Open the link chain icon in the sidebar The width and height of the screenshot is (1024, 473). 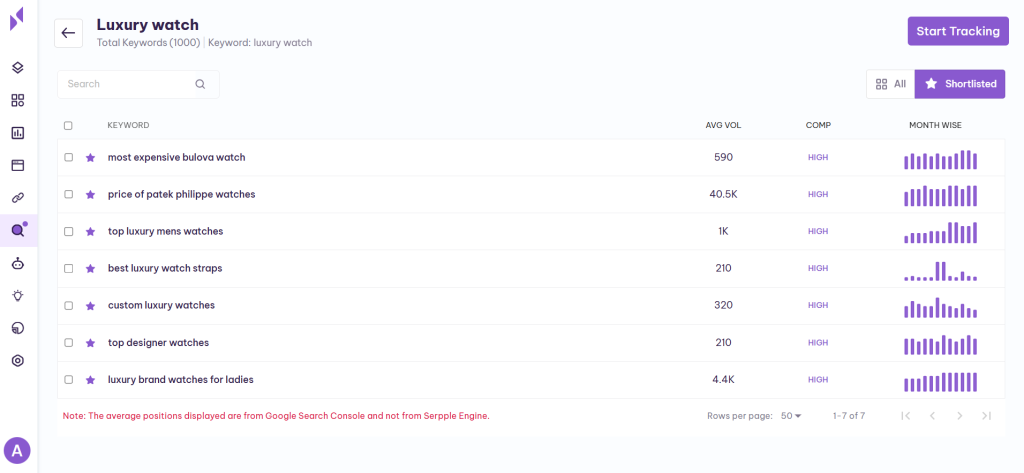pos(18,198)
